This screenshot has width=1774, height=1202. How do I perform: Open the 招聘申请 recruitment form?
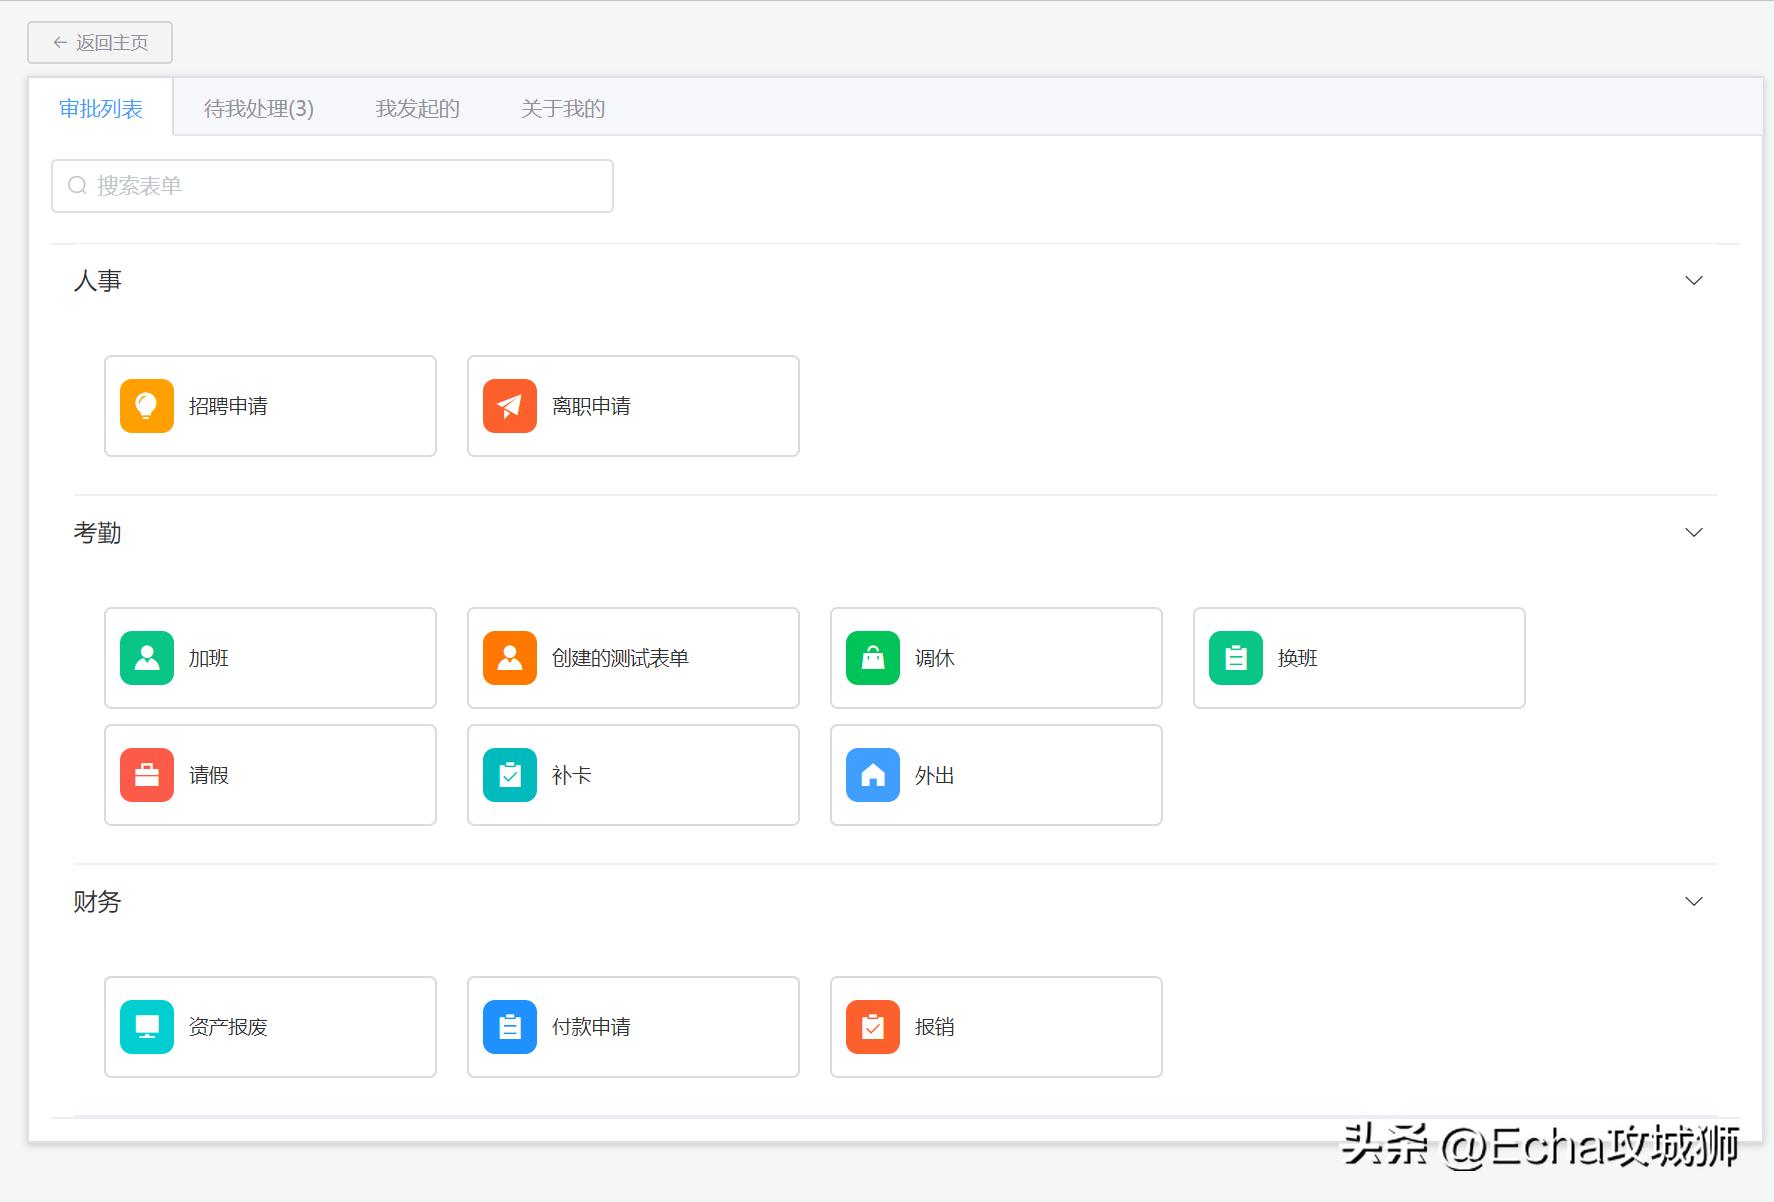[x=270, y=405]
